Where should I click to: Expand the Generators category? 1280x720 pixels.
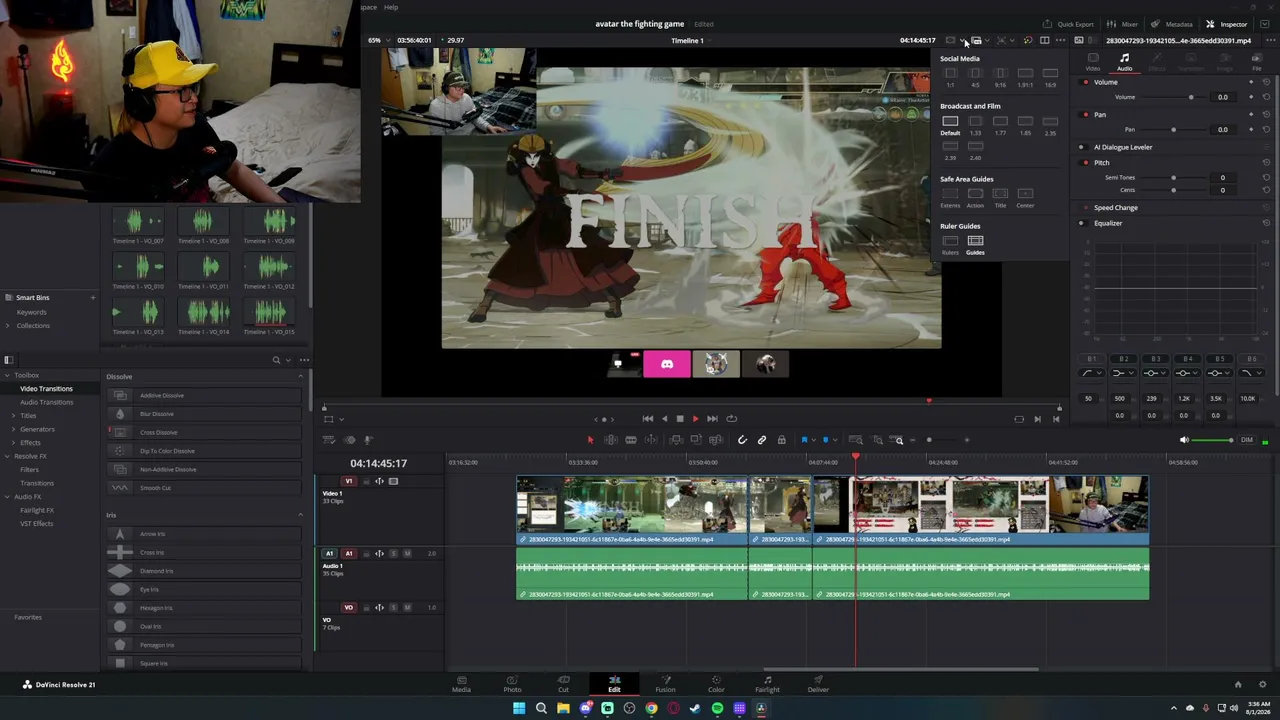[x=14, y=429]
